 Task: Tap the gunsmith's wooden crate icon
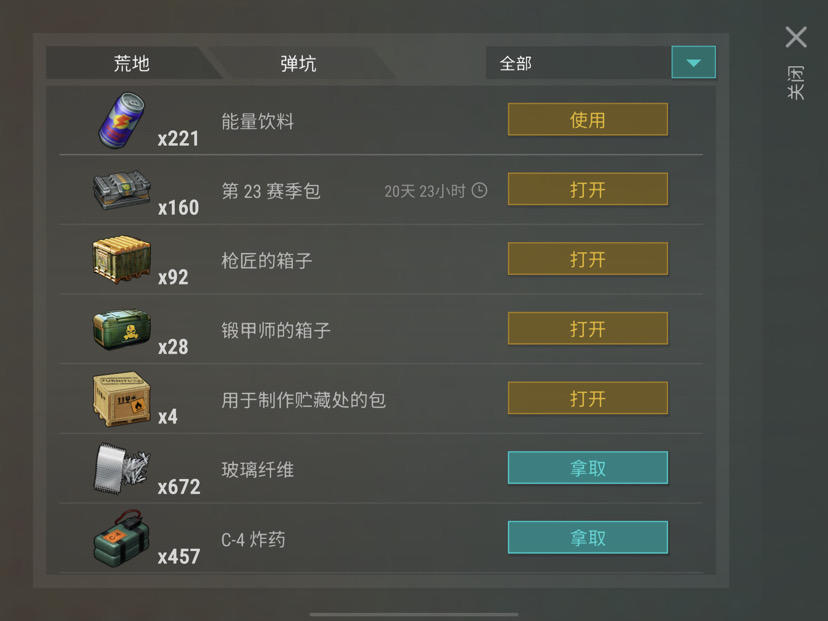click(122, 259)
